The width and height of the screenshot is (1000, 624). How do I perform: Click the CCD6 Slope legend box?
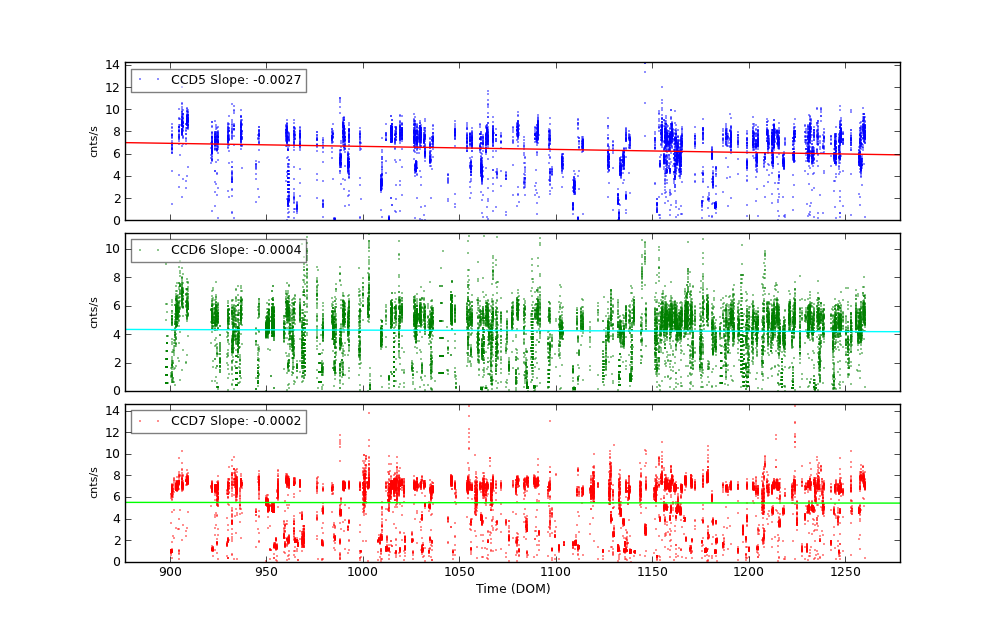pos(218,250)
